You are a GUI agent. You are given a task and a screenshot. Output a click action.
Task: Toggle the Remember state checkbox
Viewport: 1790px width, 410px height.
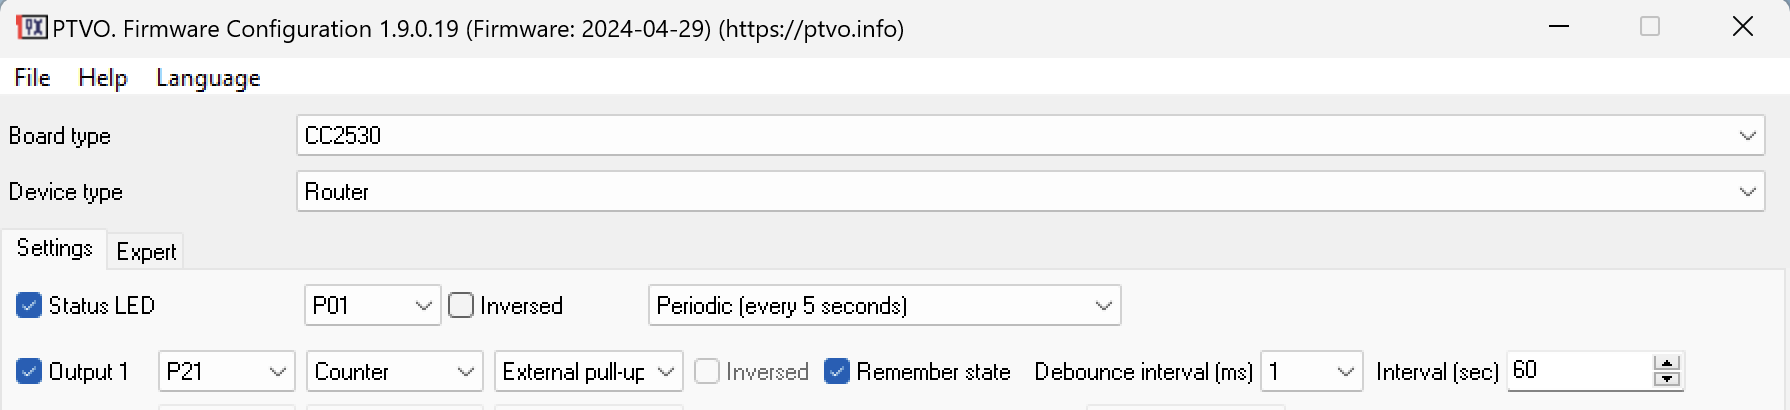tap(837, 372)
